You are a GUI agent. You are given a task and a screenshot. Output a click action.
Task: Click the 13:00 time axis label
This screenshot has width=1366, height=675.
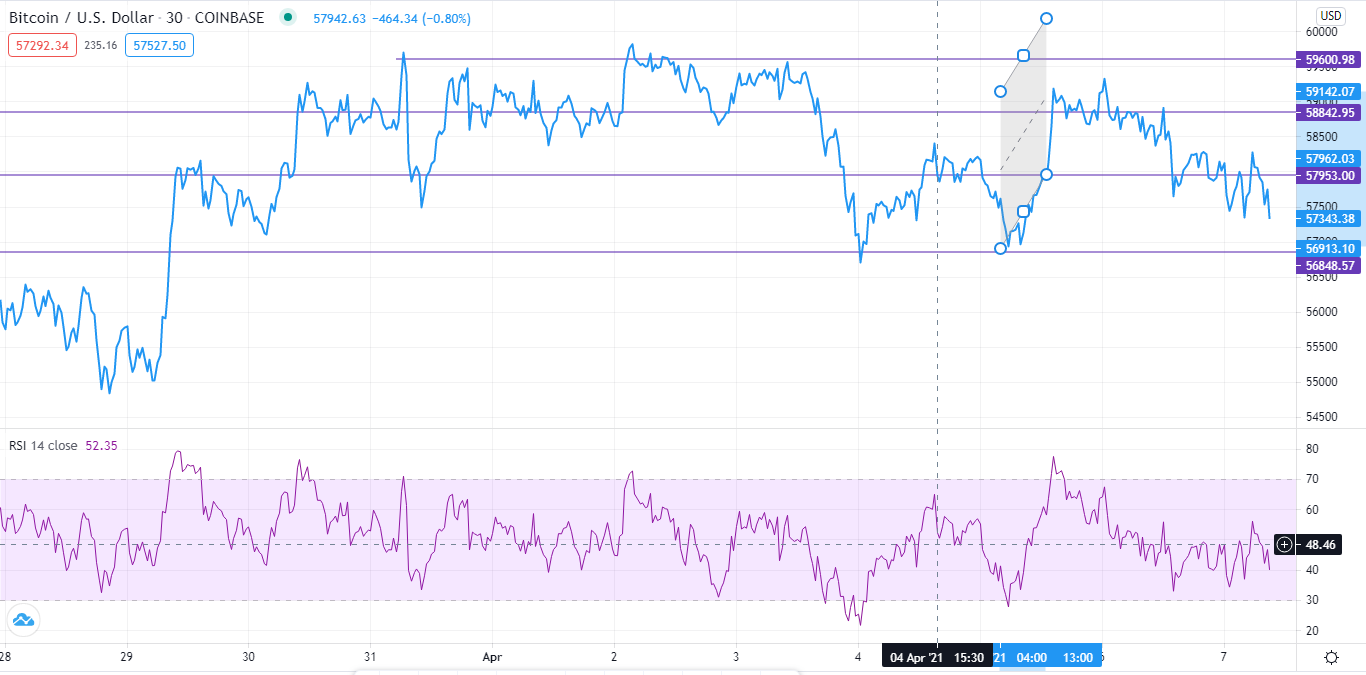coord(1077,657)
